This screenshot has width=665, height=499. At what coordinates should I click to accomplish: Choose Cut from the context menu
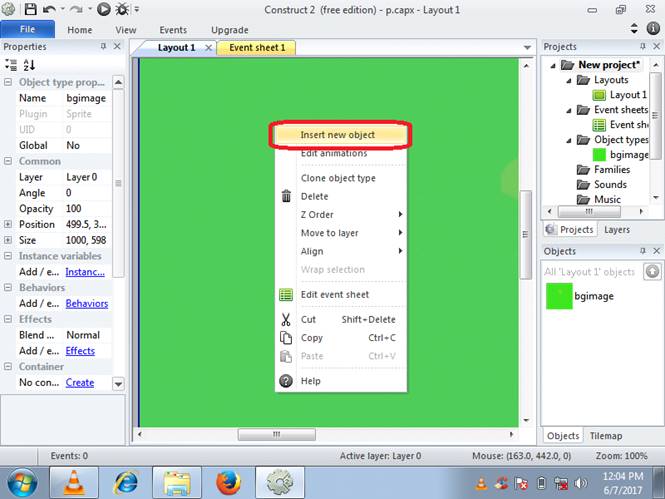pos(341,319)
